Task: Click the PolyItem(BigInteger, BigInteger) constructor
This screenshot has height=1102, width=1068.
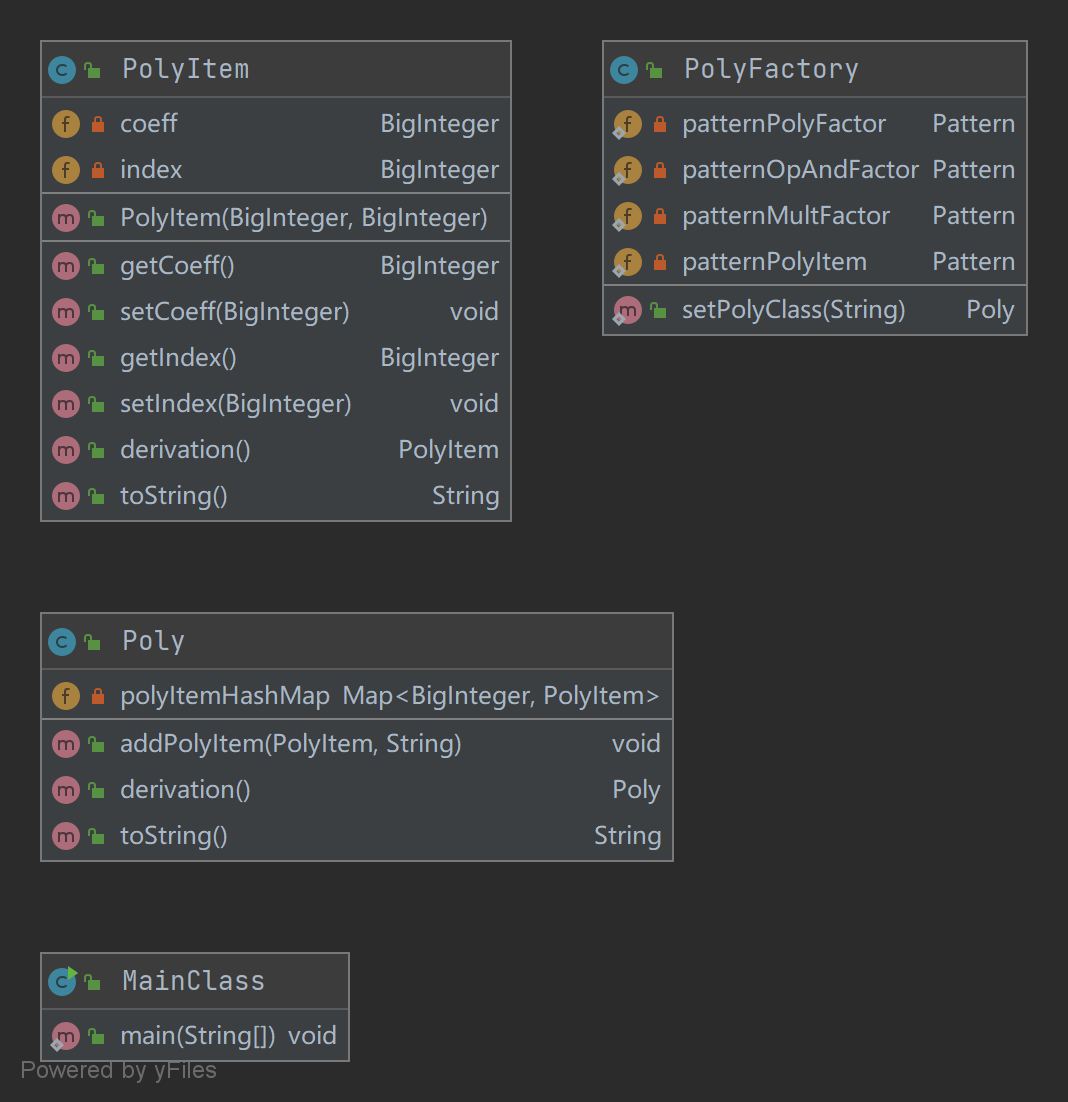Action: tap(303, 218)
